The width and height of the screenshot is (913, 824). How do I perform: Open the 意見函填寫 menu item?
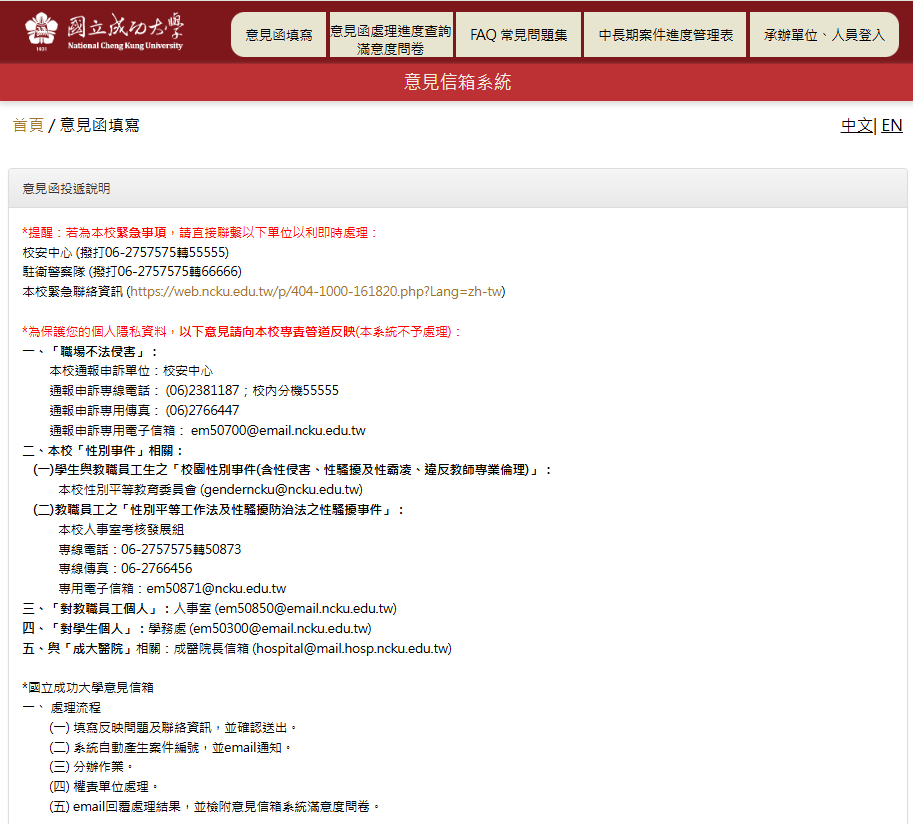(278, 35)
